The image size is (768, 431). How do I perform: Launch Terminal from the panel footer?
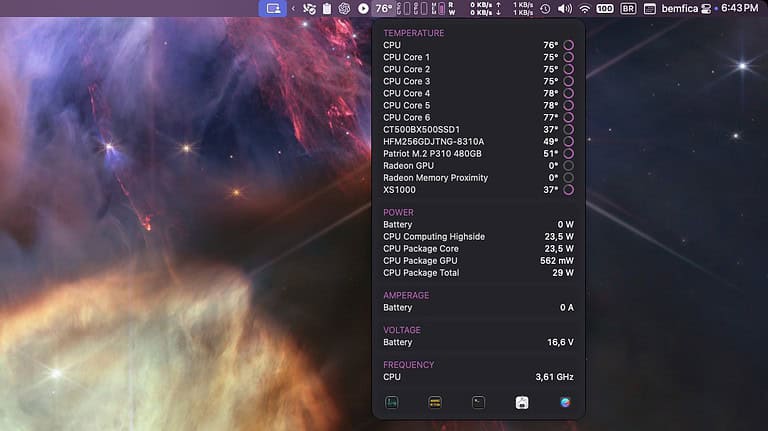[x=478, y=402]
